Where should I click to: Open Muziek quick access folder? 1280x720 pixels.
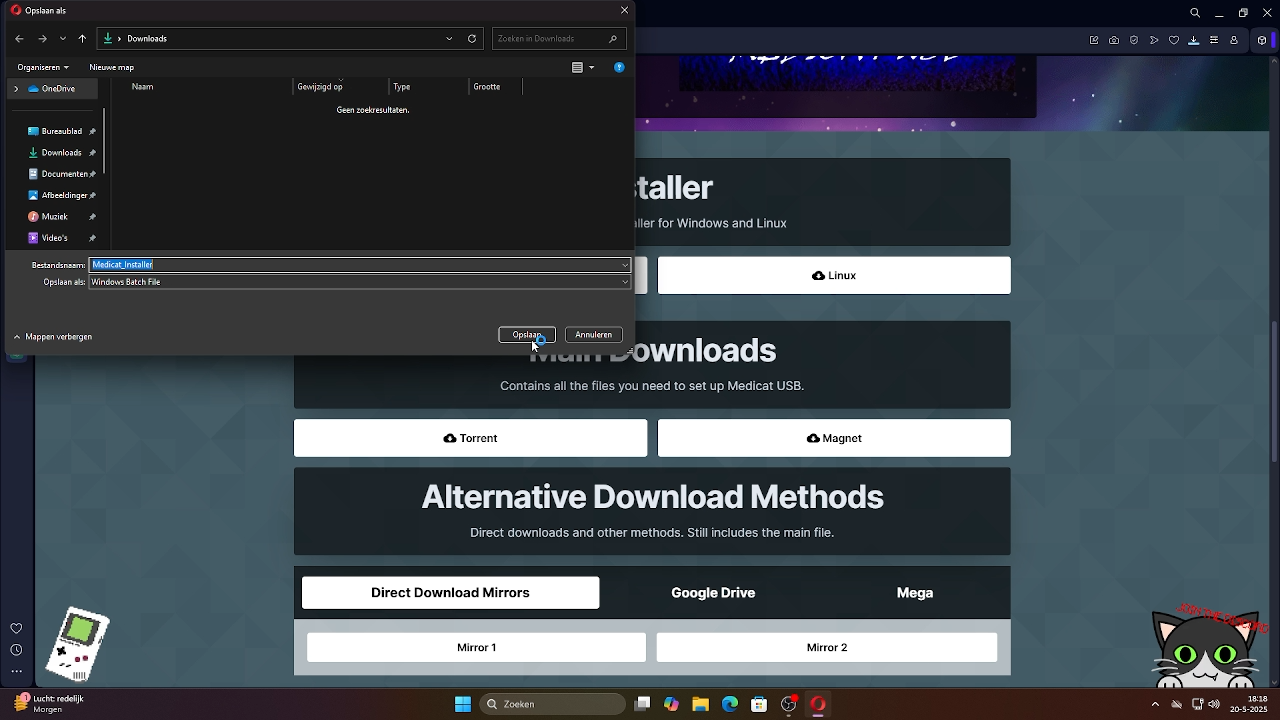pyautogui.click(x=61, y=216)
